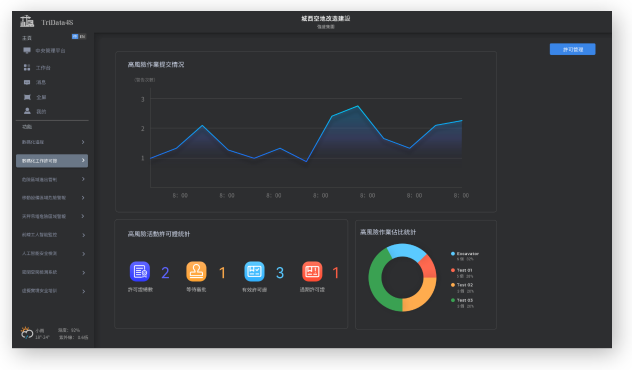Click green Test 03 legend dot

click(453, 300)
